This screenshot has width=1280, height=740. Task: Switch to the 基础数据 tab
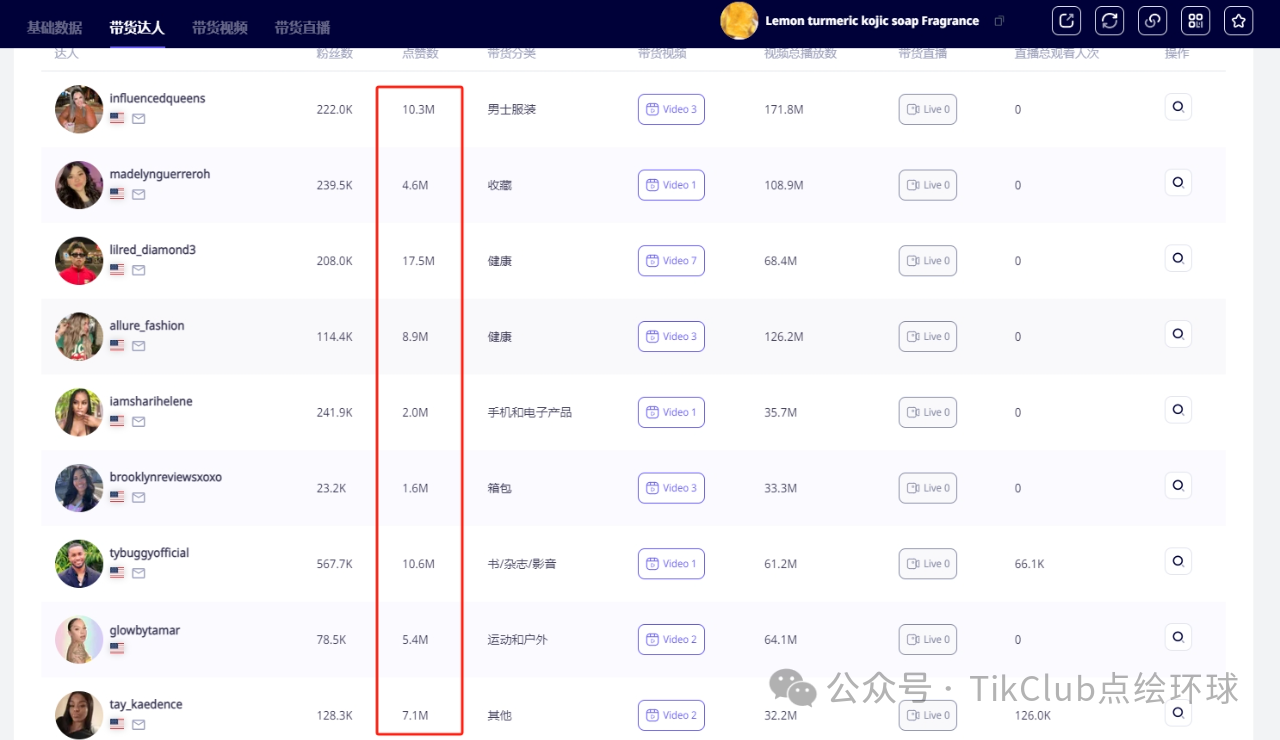pos(55,28)
